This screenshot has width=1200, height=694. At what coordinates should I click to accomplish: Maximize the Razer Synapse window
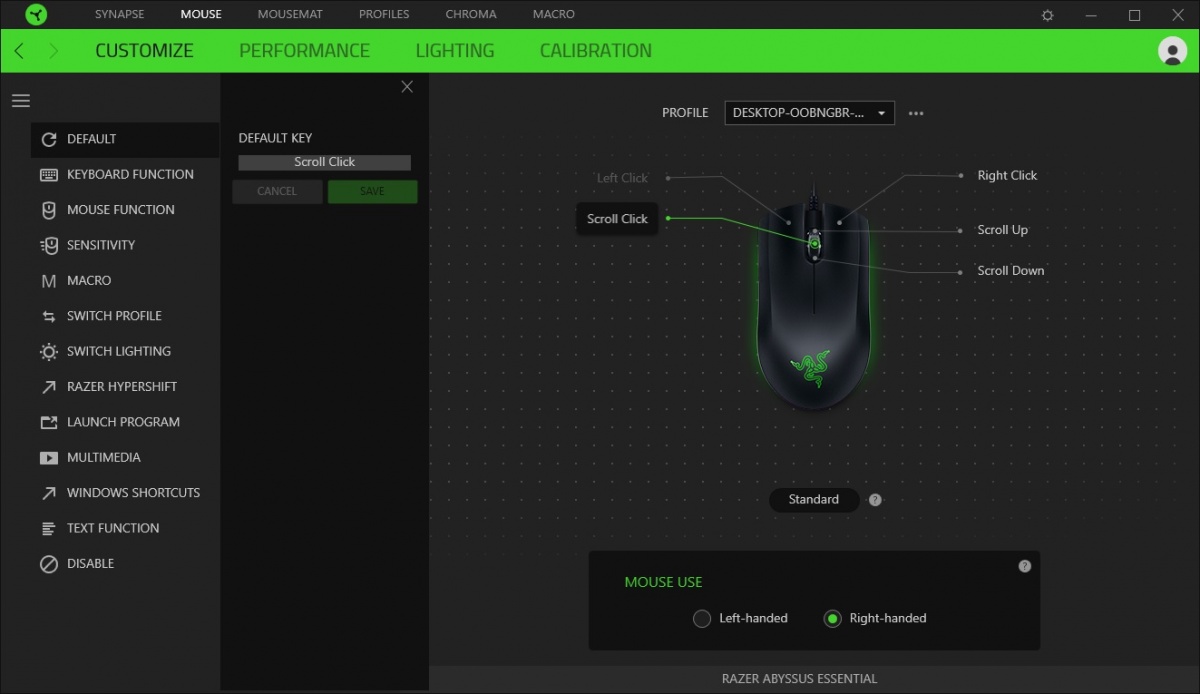(1134, 15)
